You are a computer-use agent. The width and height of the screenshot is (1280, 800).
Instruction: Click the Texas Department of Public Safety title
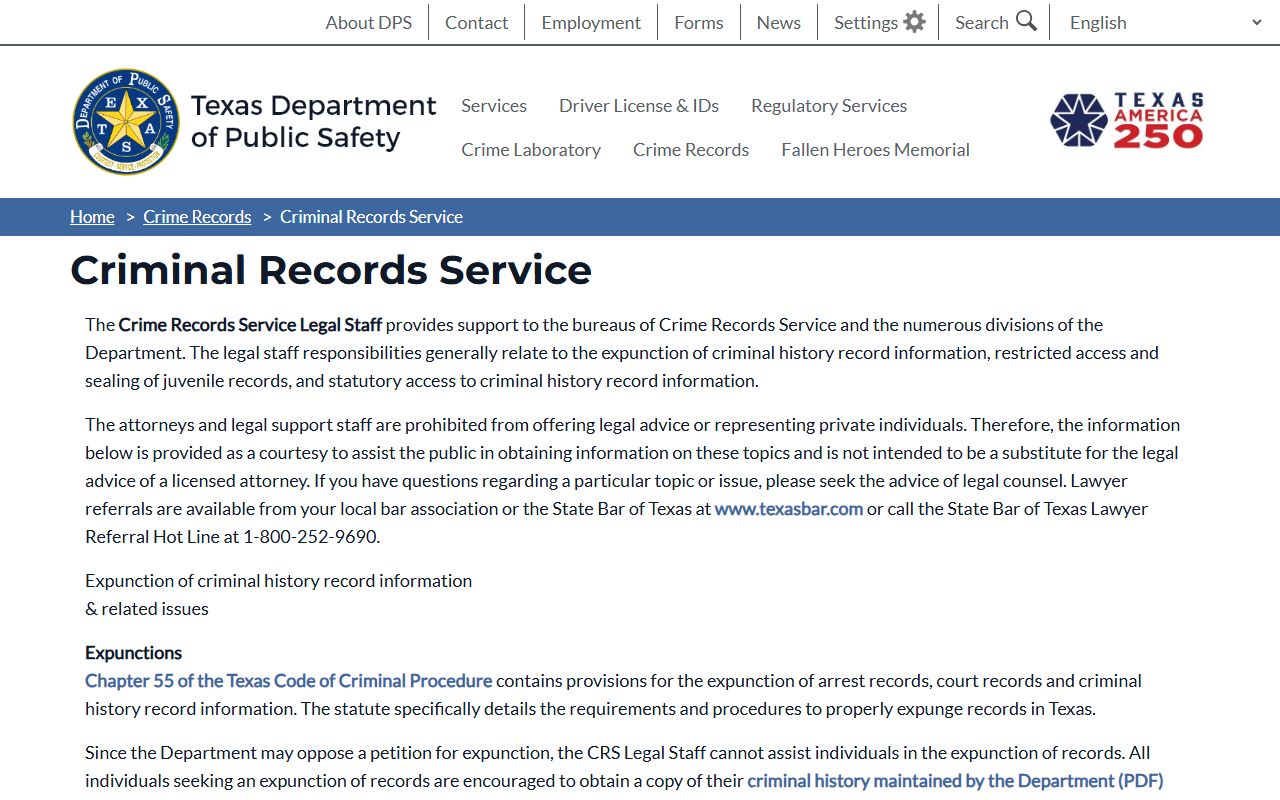pos(313,121)
